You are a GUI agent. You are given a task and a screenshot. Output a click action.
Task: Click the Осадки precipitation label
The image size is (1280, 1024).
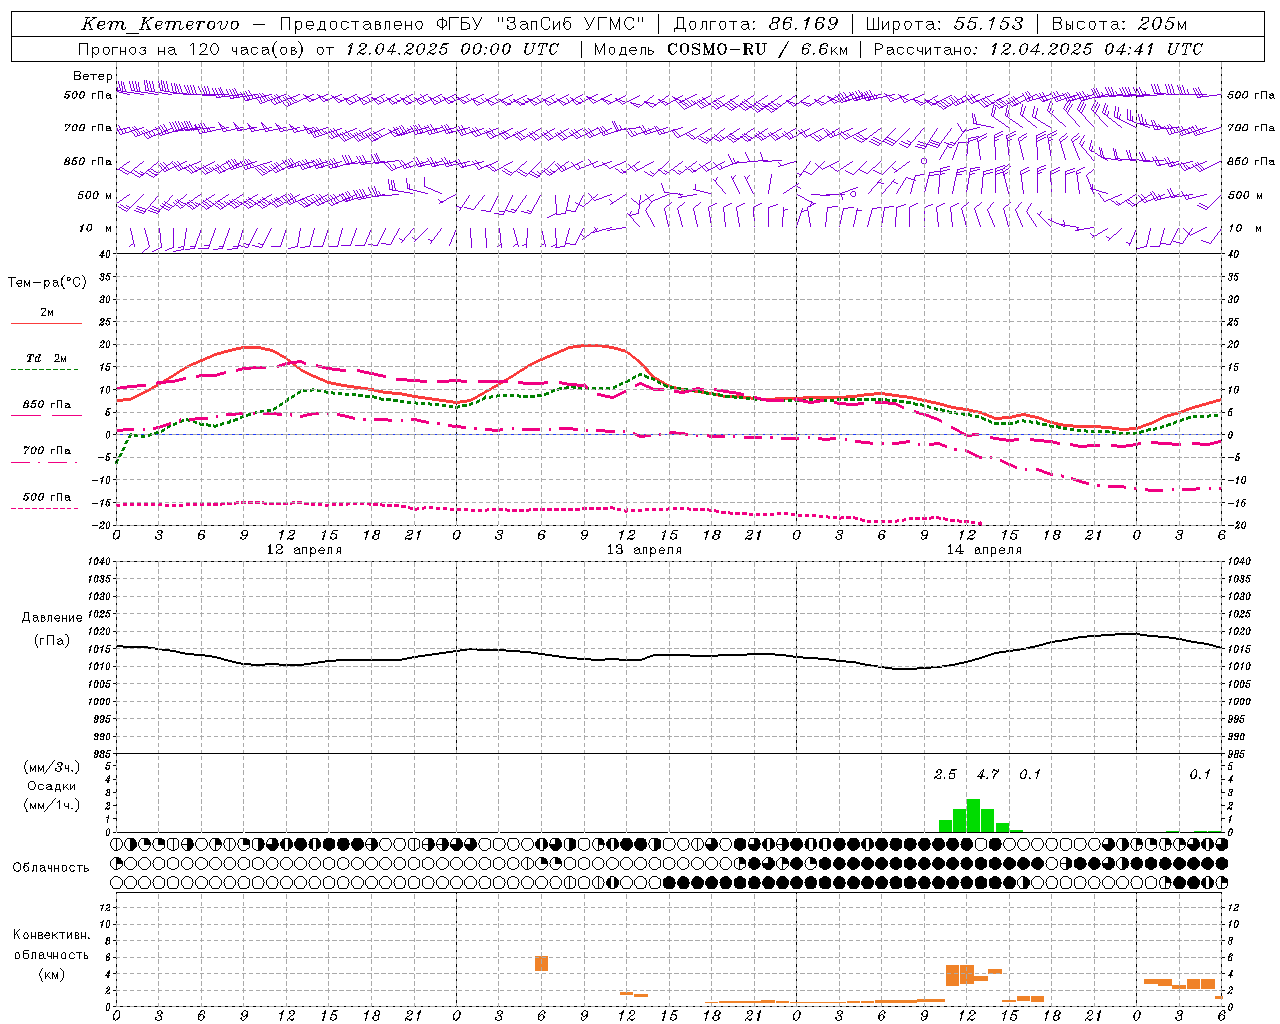click(x=52, y=786)
